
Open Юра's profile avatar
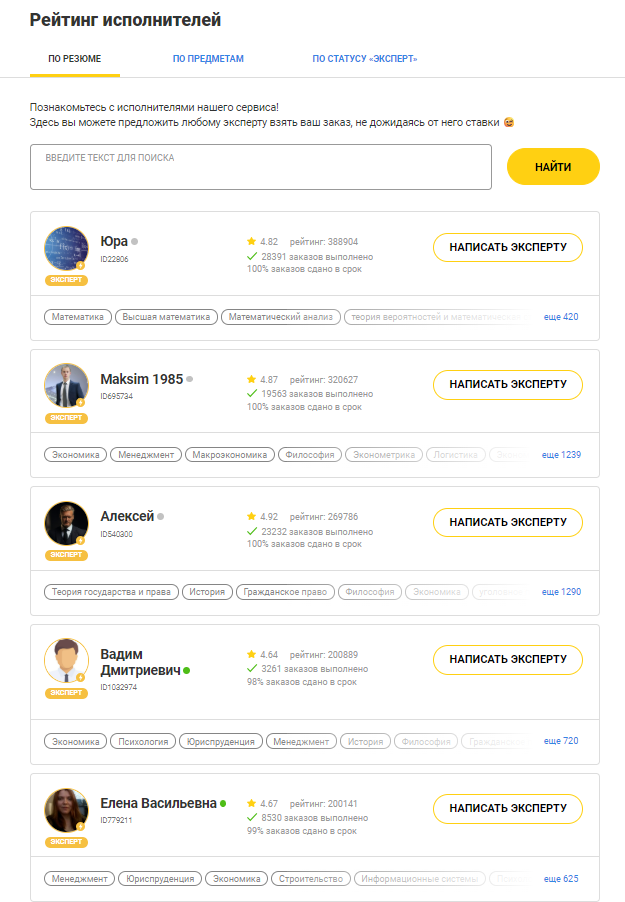tap(66, 248)
